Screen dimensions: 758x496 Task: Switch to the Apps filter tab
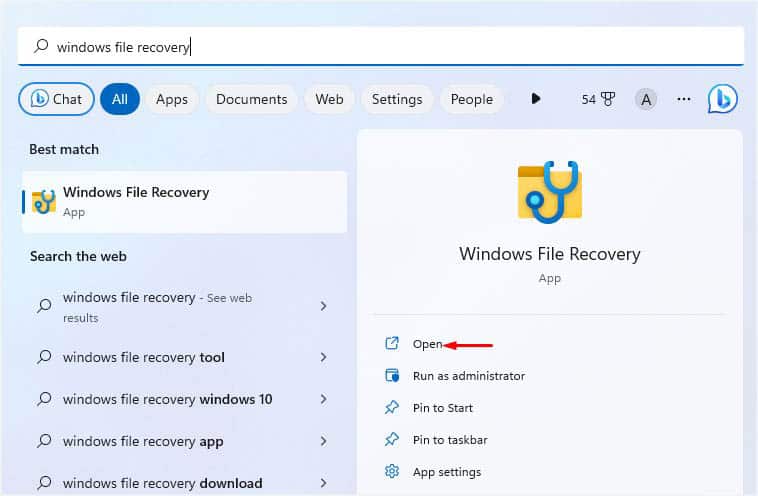pyautogui.click(x=172, y=99)
